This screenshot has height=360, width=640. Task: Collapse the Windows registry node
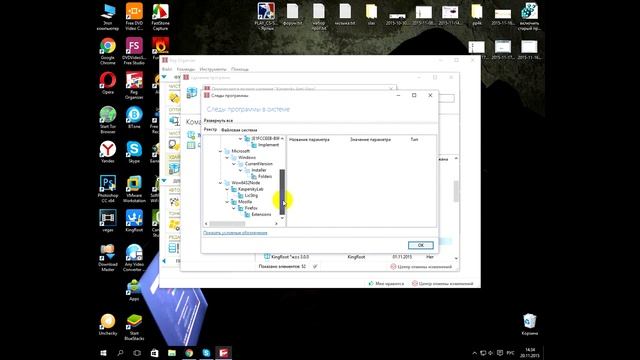click(x=227, y=158)
